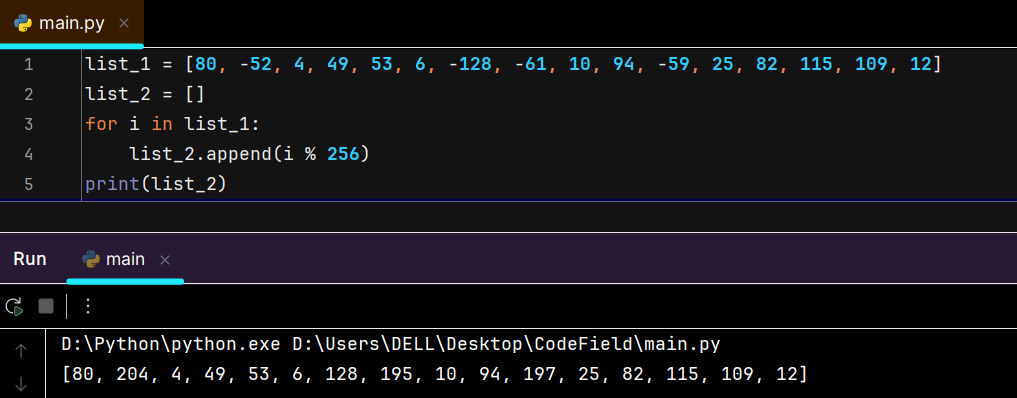
Task: Click the value 115 in list_1
Action: point(817,65)
